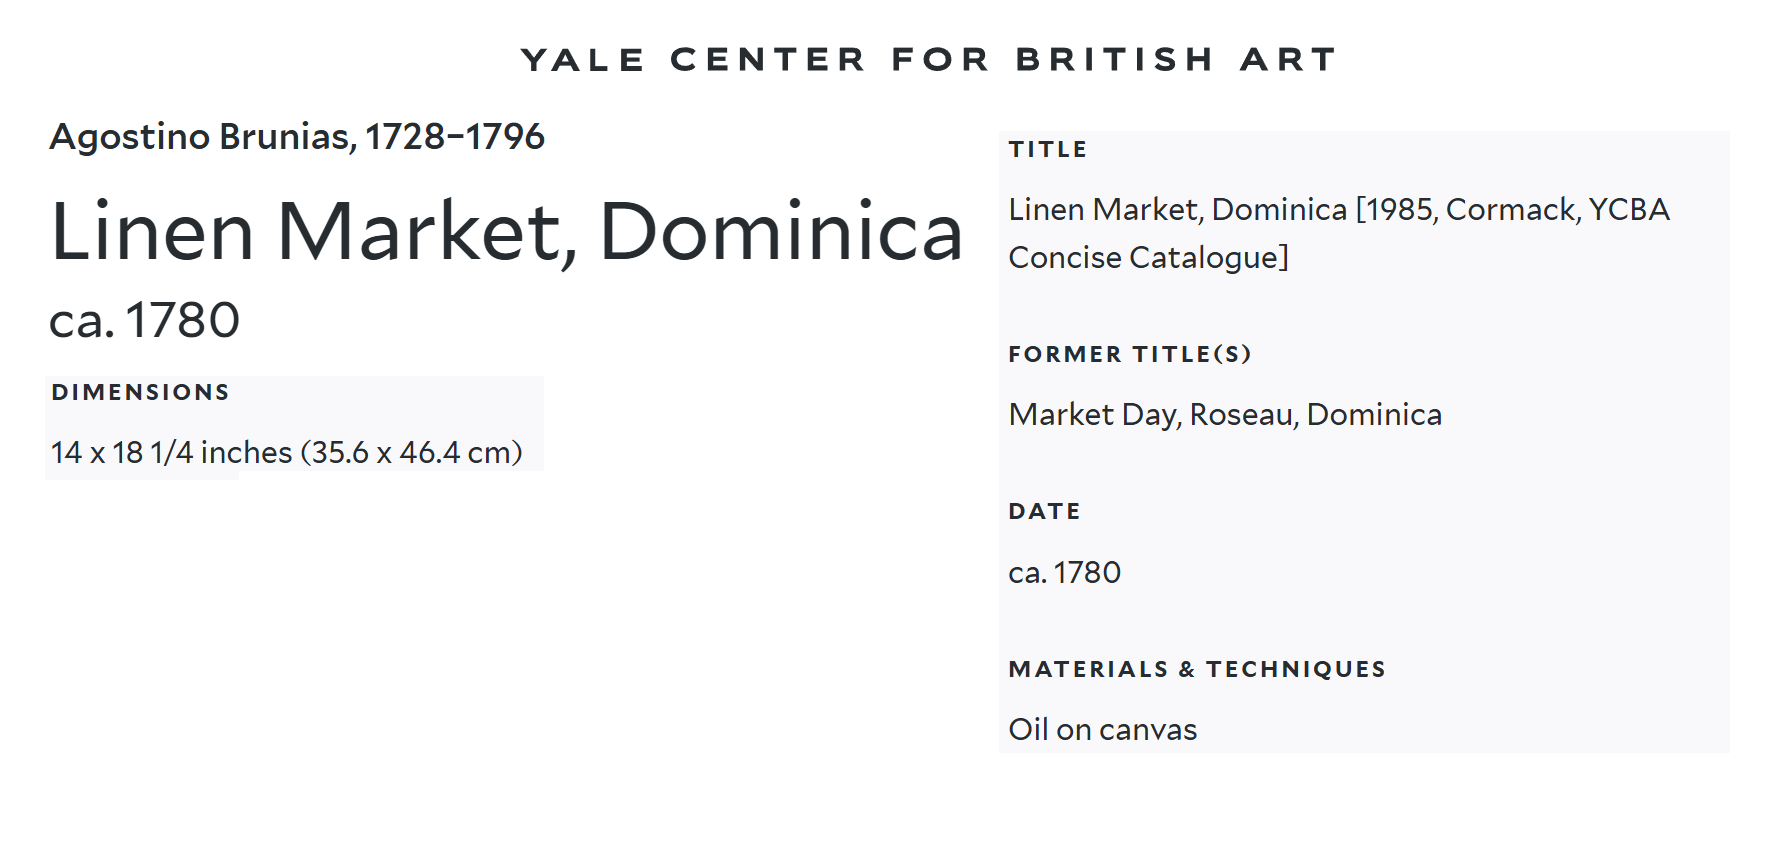
Task: Click the artist lifespan 1728–1796
Action: point(455,137)
